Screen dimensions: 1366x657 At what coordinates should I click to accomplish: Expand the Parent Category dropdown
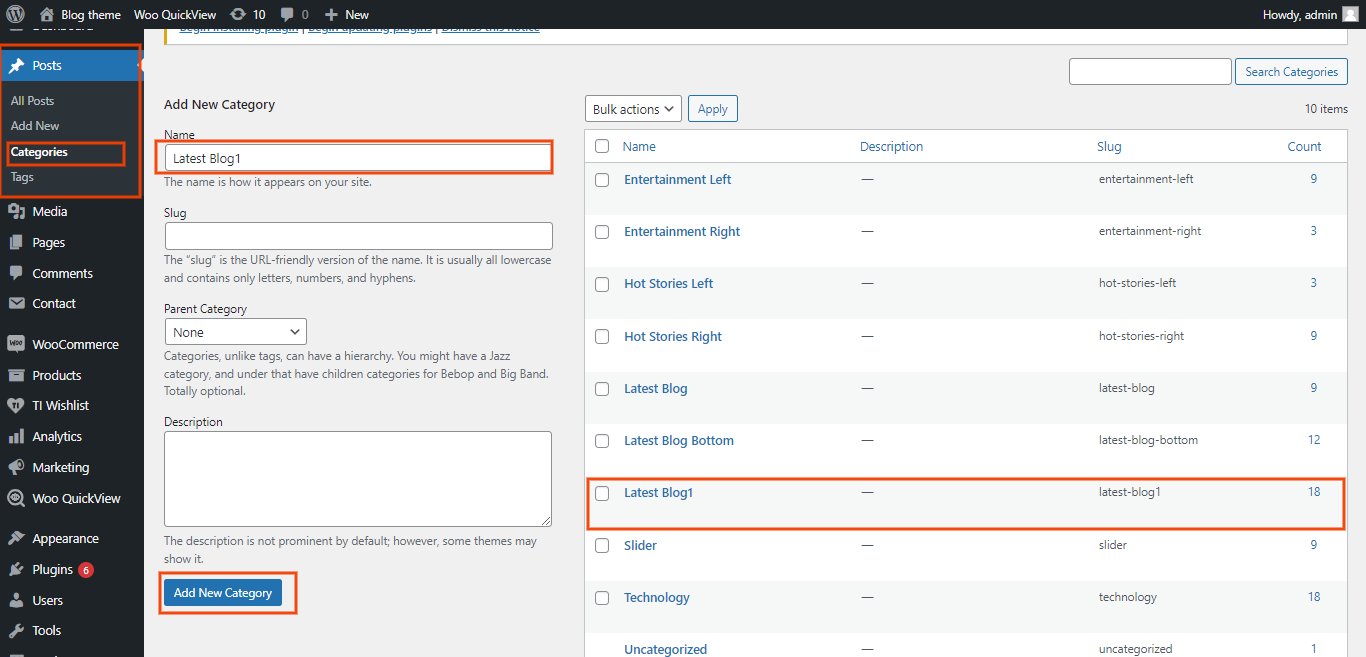click(x=235, y=332)
